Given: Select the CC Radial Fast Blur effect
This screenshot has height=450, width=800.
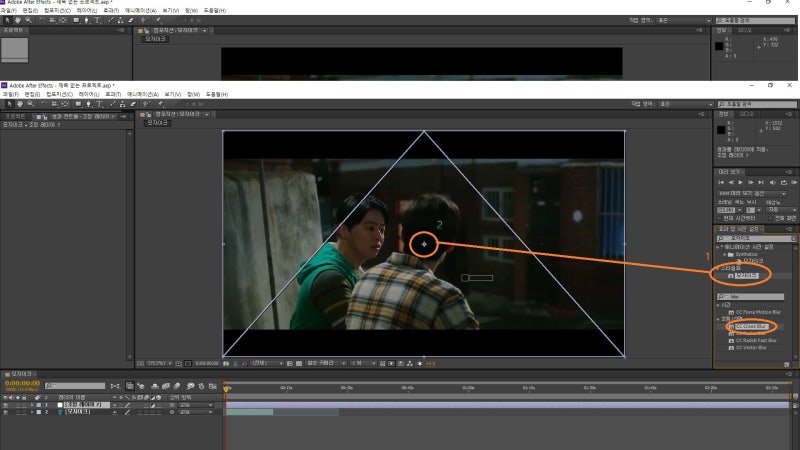Looking at the screenshot, I should point(756,340).
